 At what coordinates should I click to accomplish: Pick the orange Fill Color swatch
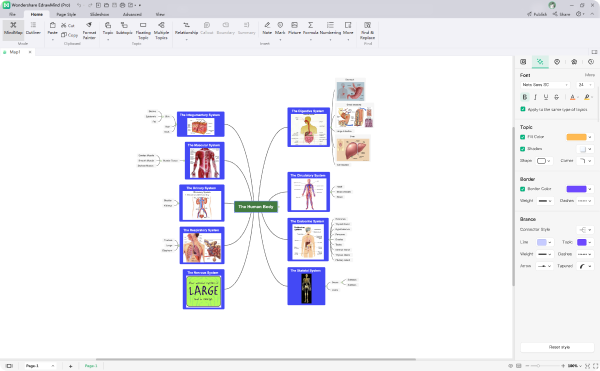click(576, 137)
